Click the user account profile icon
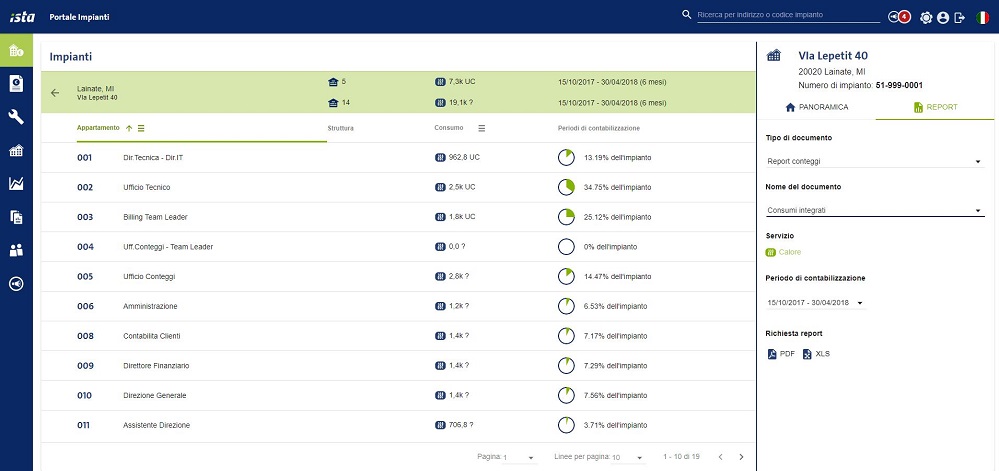Screen dimensions: 999x471 pyautogui.click(x=942, y=17)
